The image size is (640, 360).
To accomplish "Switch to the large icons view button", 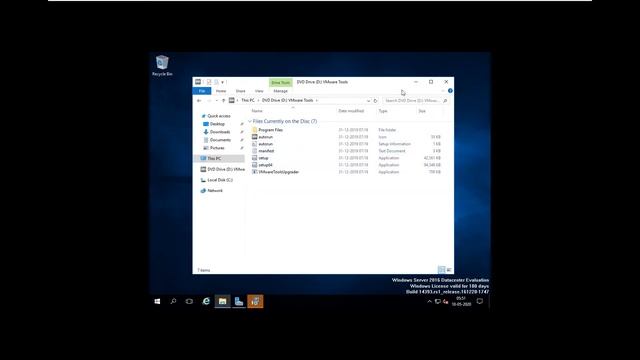I will pos(449,270).
